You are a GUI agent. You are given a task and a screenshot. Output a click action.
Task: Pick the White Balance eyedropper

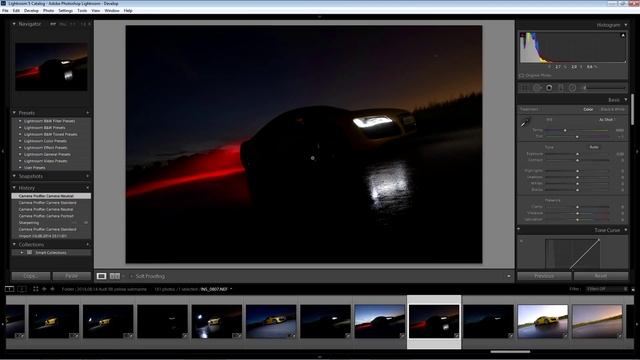[525, 122]
